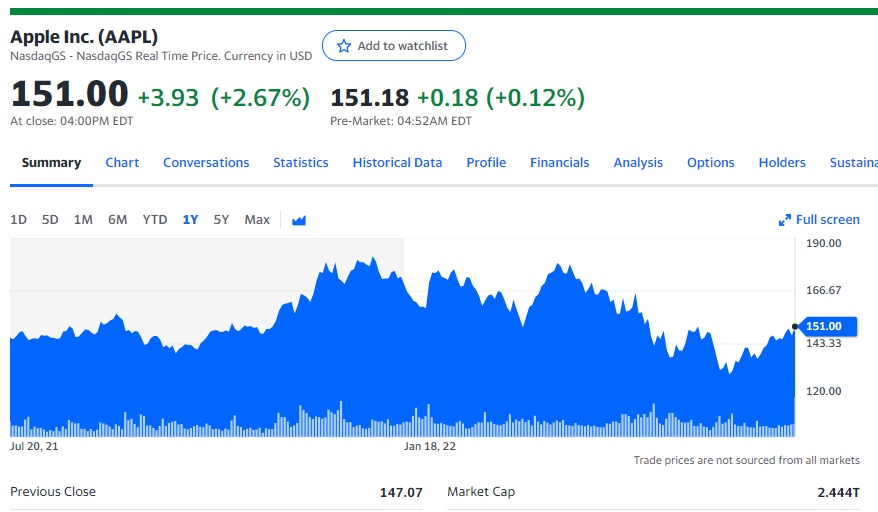This screenshot has height=512, width=878.
Task: Switch chart range to 5Y
Action: click(221, 220)
